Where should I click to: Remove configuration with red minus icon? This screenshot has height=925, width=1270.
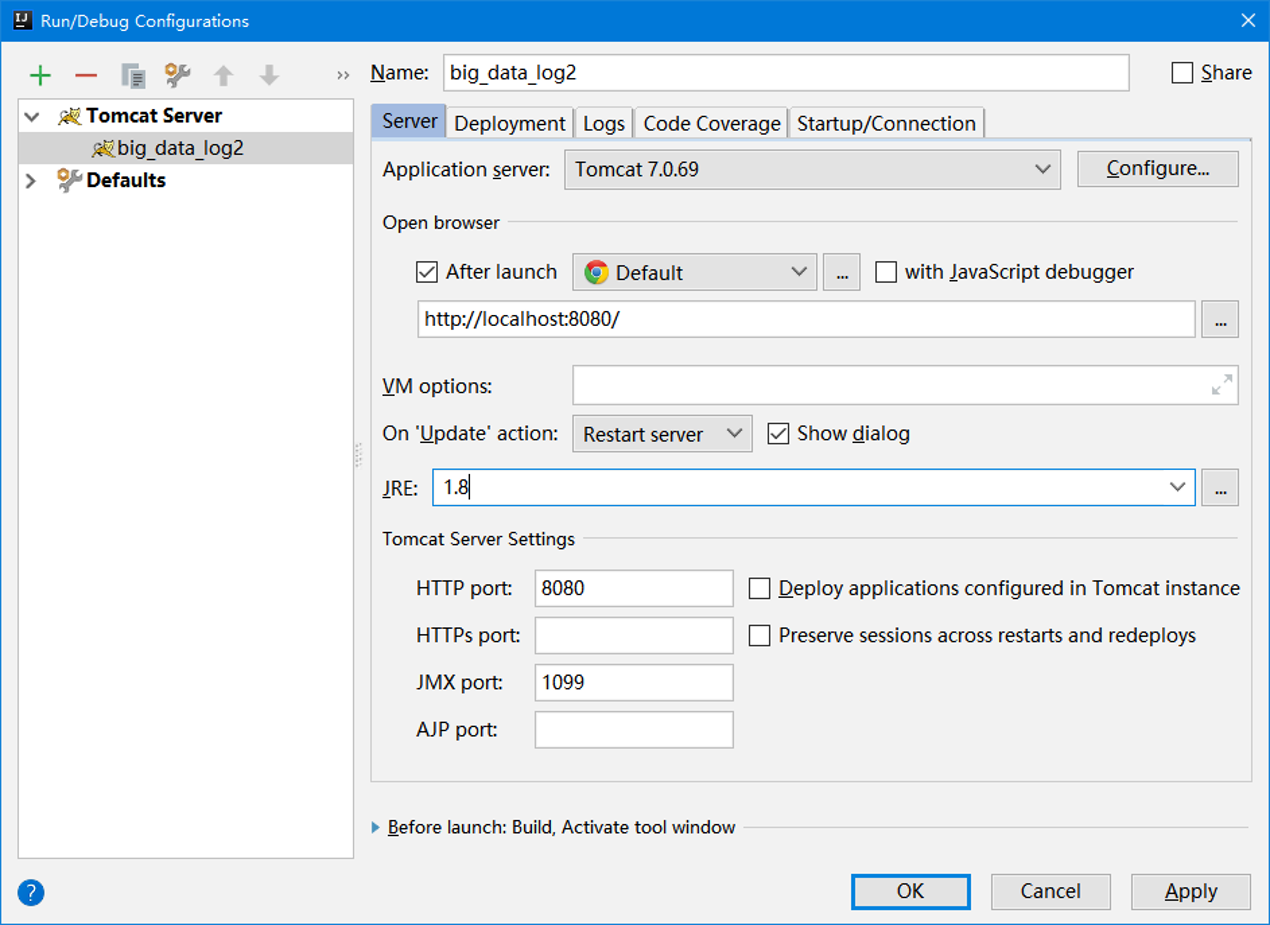click(x=86, y=75)
